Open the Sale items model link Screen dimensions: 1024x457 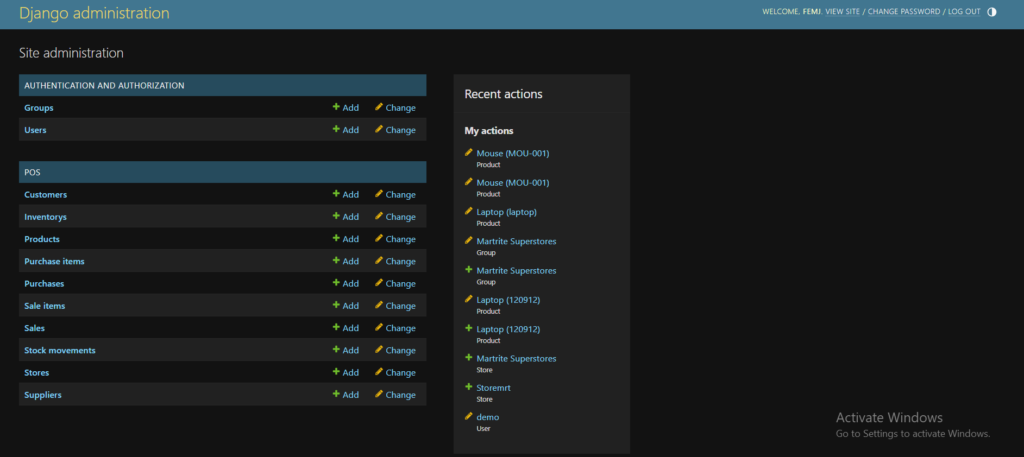tap(44, 306)
